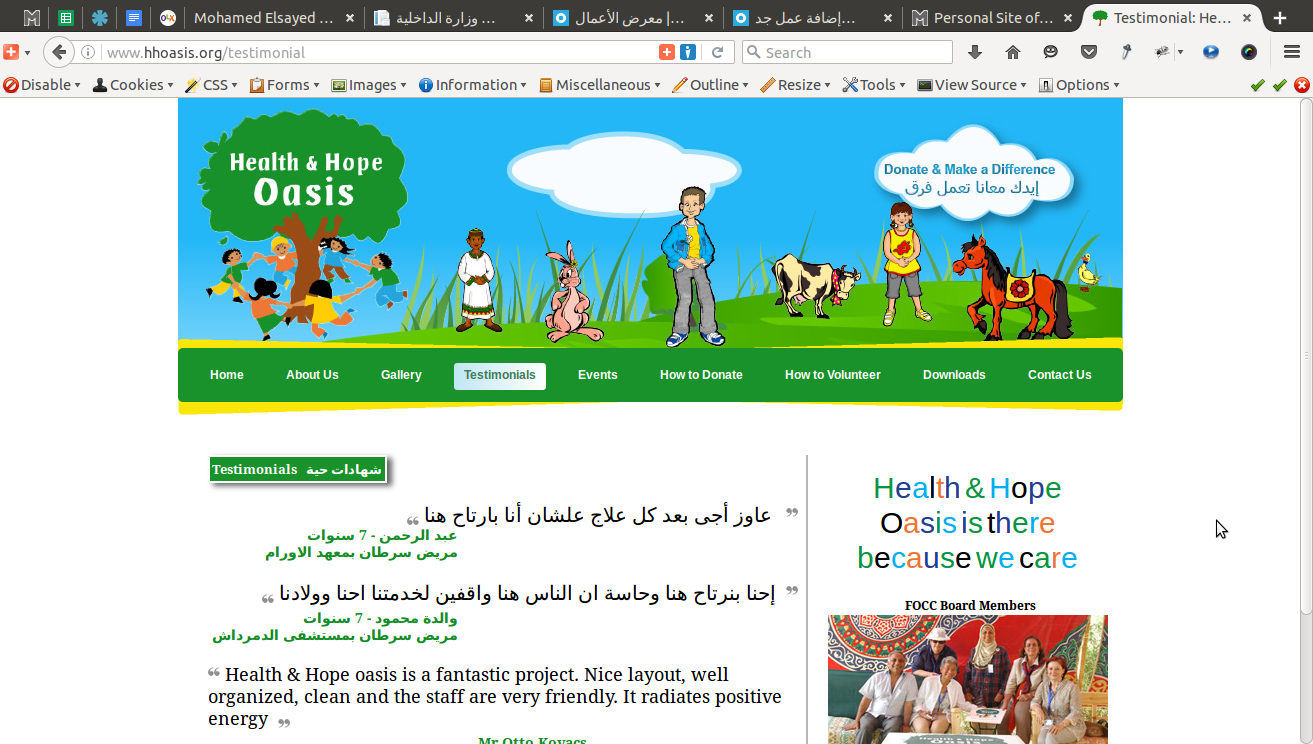Open a new tab with plus icon
Image resolution: width=1313 pixels, height=744 pixels.
click(x=1280, y=18)
